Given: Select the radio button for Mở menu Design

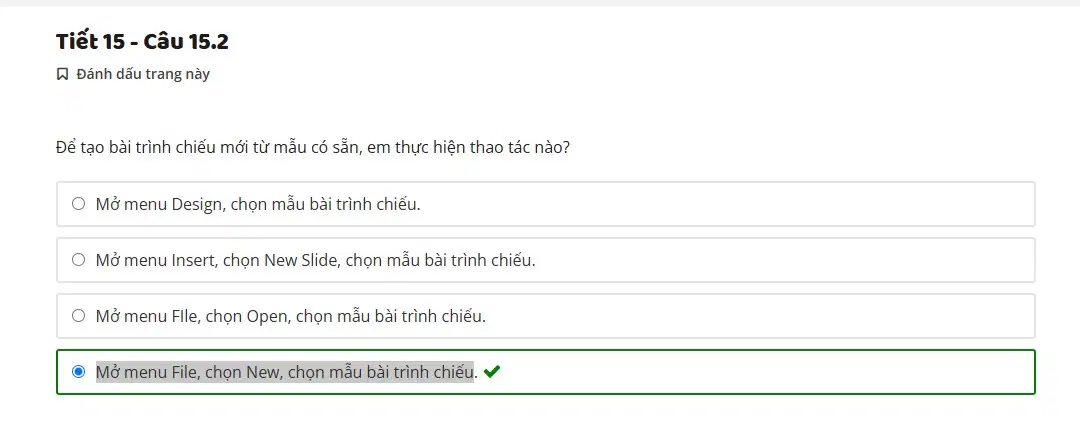Looking at the screenshot, I should tap(79, 203).
